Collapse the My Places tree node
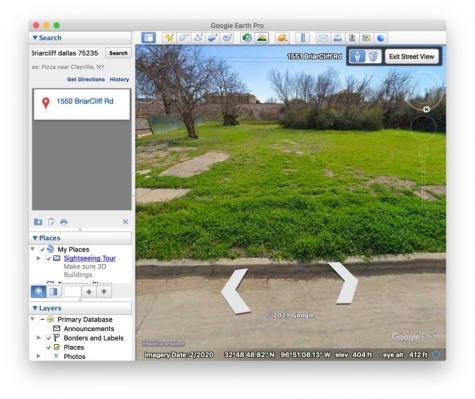This screenshot has height=399, width=475. [x=33, y=249]
